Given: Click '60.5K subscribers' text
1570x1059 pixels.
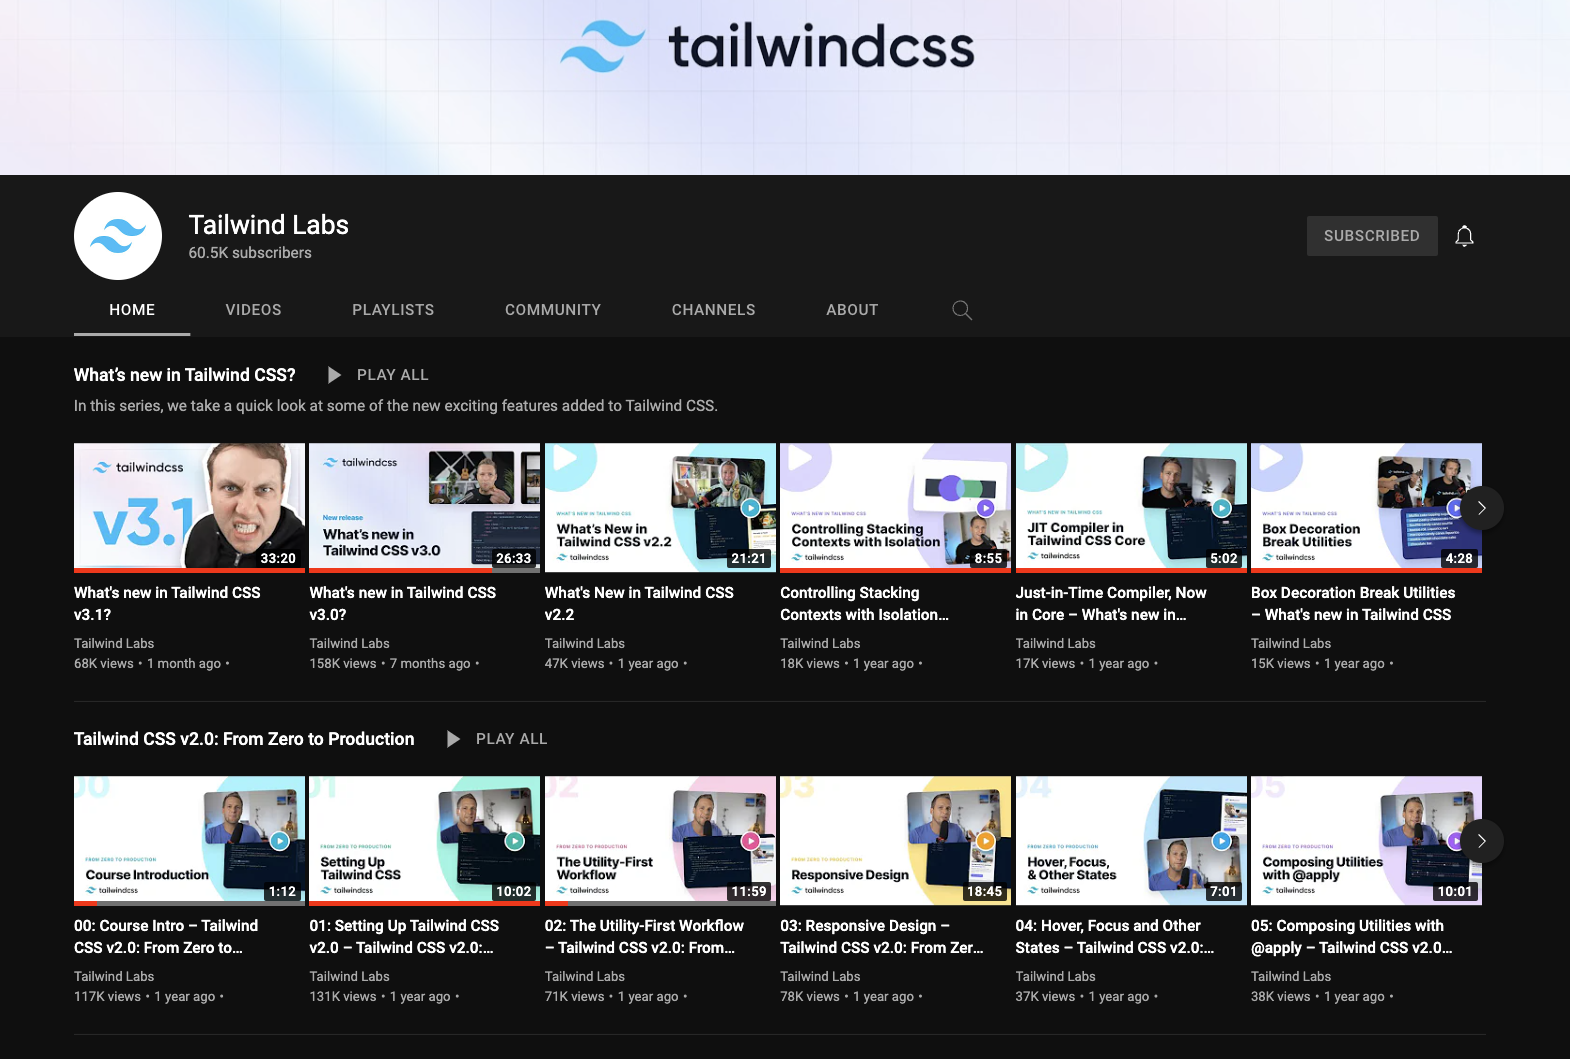Looking at the screenshot, I should 250,253.
